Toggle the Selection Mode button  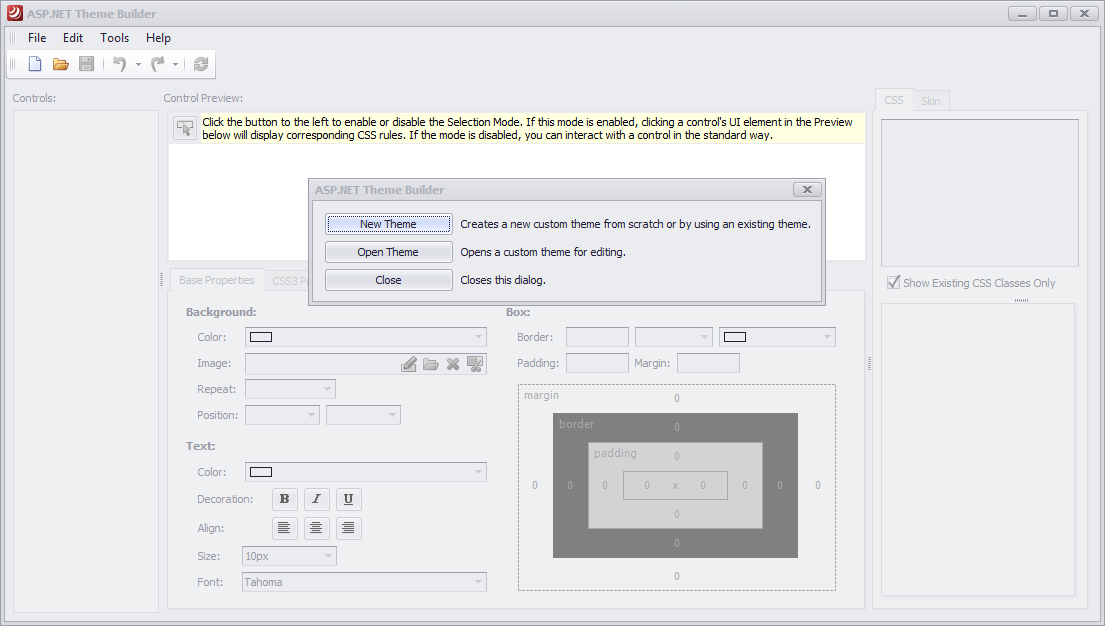185,128
